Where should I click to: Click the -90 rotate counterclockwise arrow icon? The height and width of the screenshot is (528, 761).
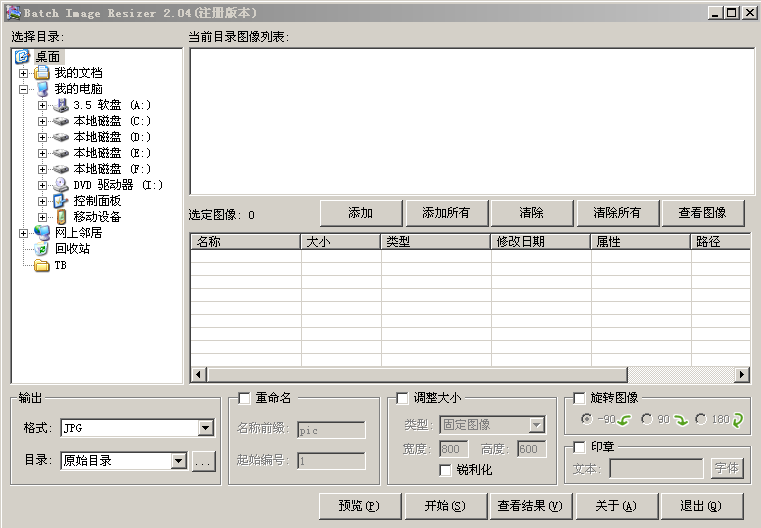(624, 420)
